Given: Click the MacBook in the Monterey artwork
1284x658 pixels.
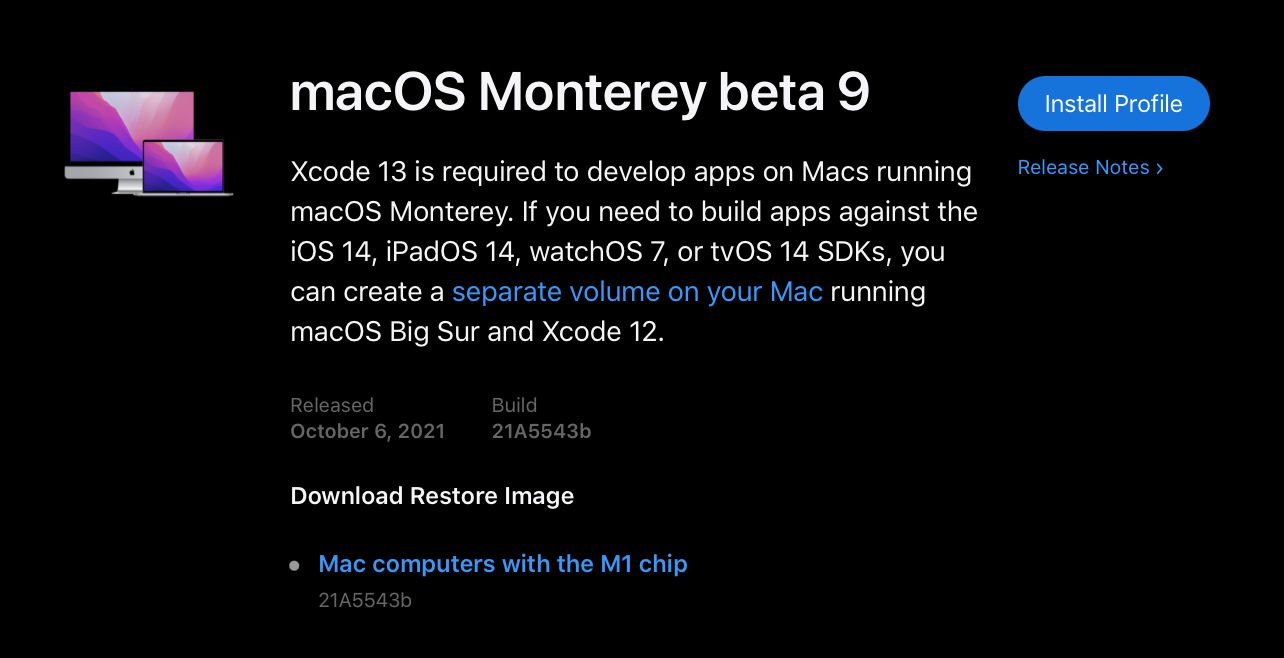Looking at the screenshot, I should click(184, 167).
